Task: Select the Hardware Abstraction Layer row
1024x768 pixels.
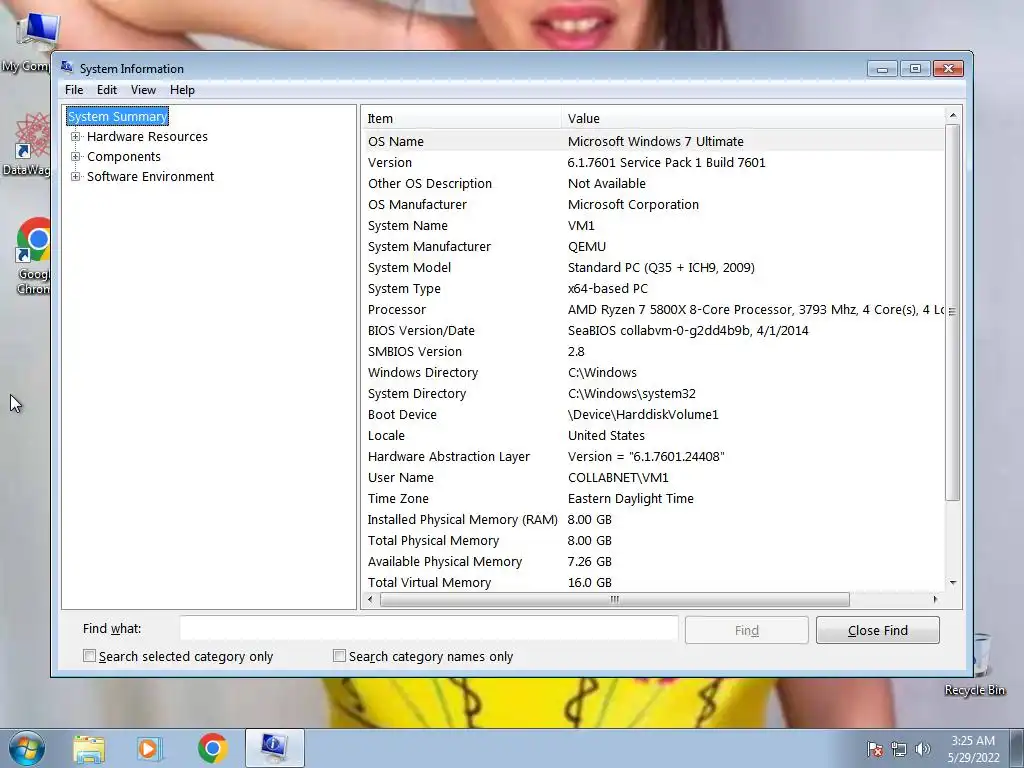Action: 653,456
